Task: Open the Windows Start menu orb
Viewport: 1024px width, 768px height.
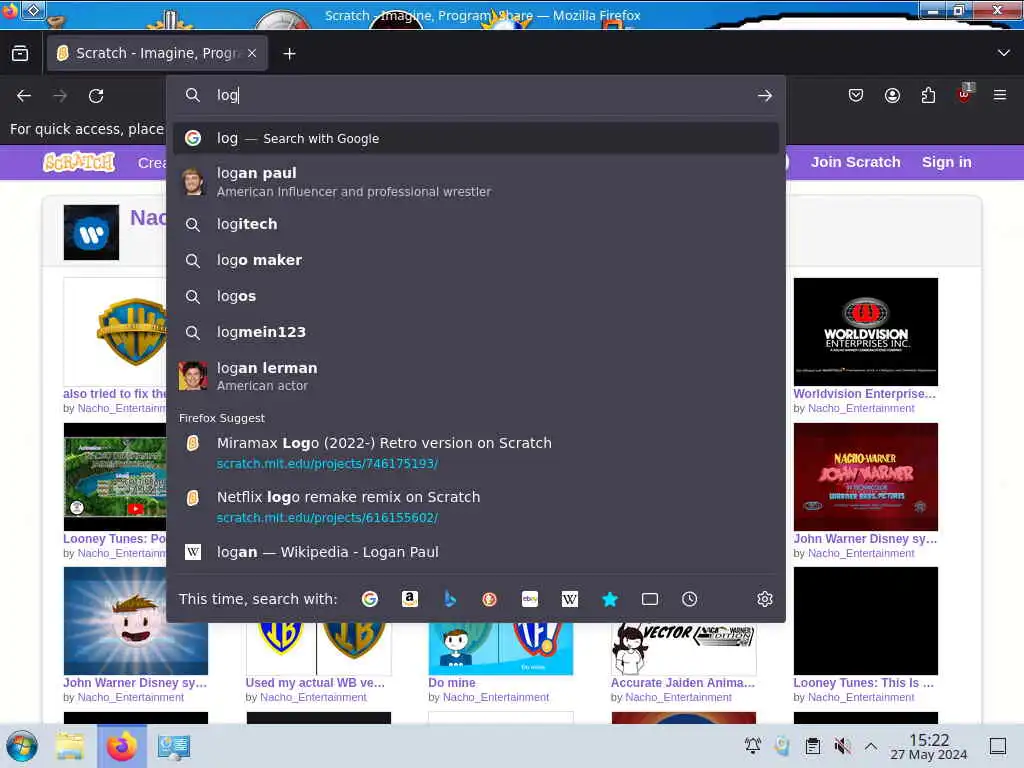Action: pos(22,746)
